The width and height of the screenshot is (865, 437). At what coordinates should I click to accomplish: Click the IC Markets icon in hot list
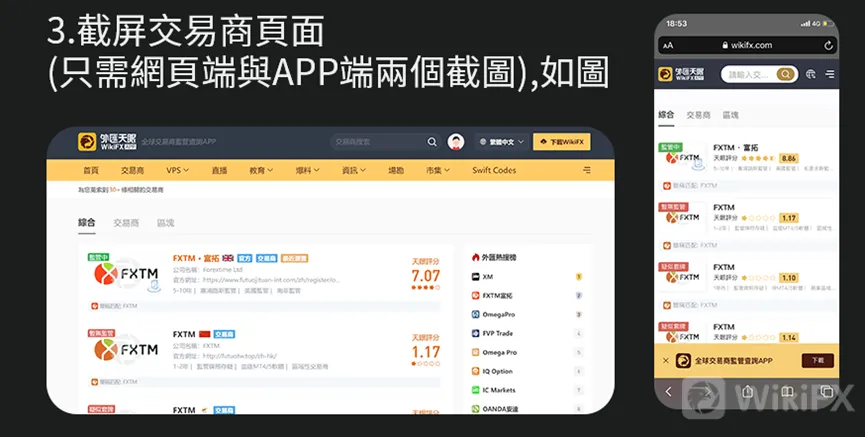(x=476, y=390)
